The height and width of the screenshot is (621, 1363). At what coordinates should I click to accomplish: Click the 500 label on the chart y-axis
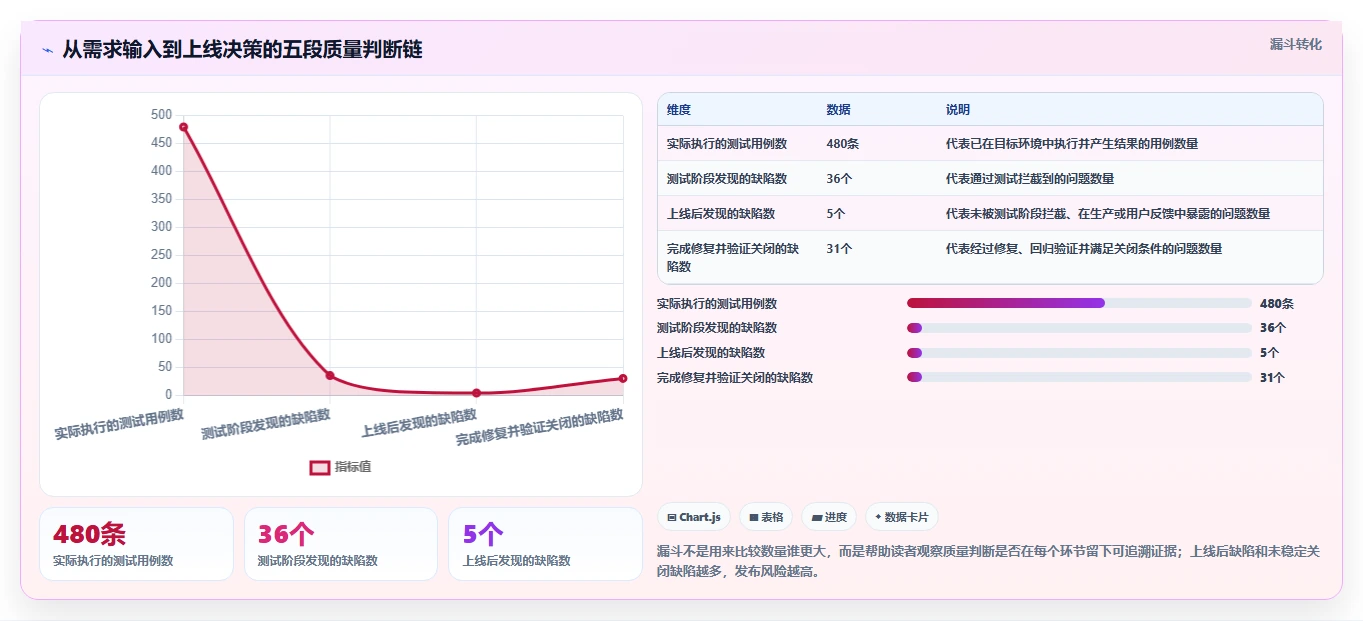click(161, 115)
